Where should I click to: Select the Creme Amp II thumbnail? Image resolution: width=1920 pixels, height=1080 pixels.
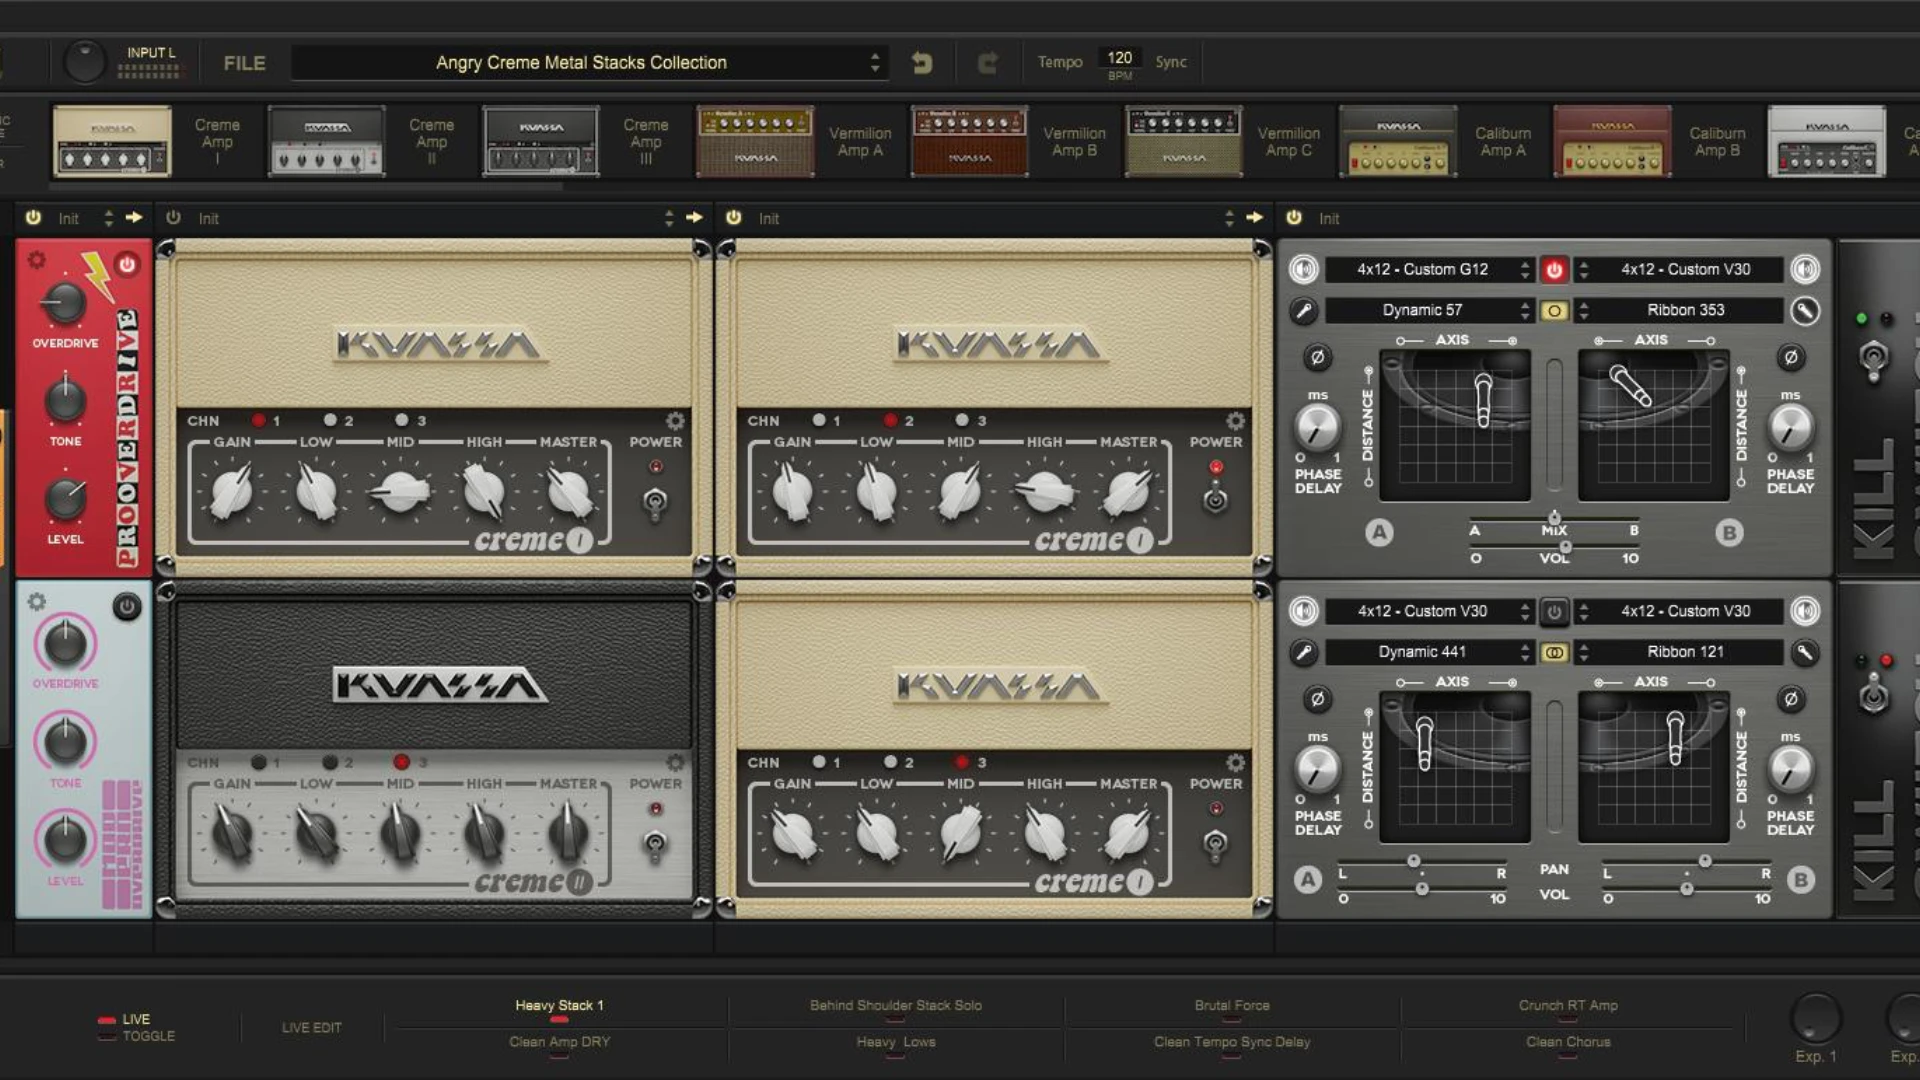point(326,141)
